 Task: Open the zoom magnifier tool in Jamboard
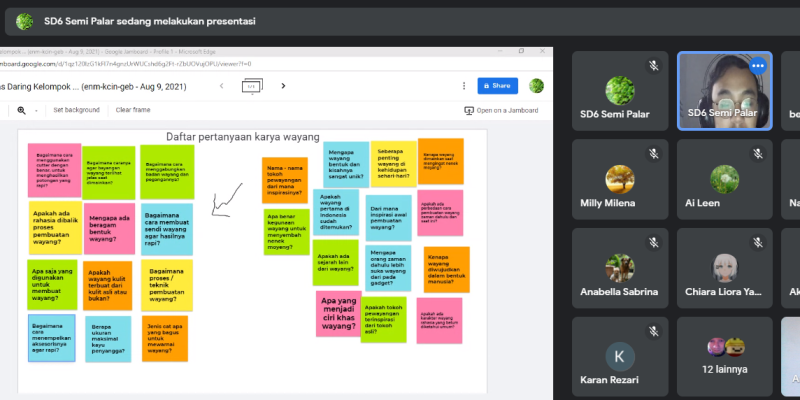point(21,110)
